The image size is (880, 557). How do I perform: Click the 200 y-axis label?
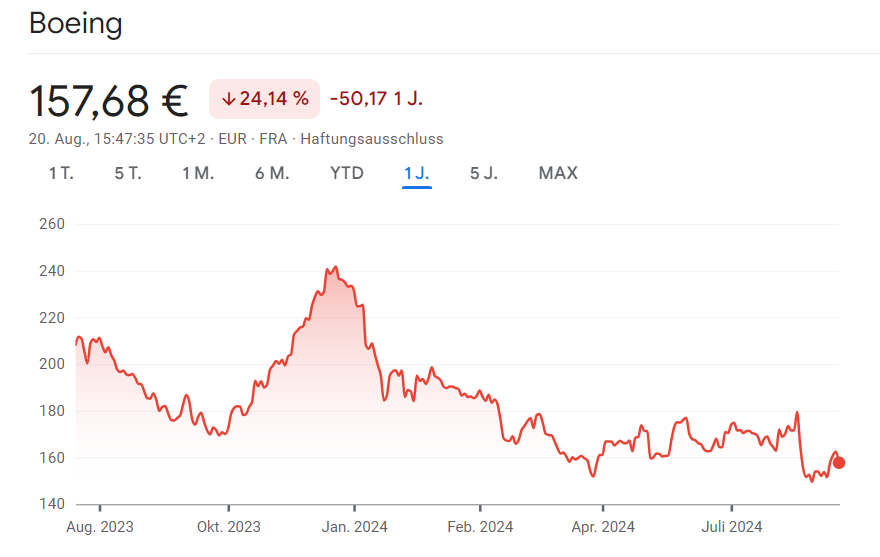click(52, 364)
